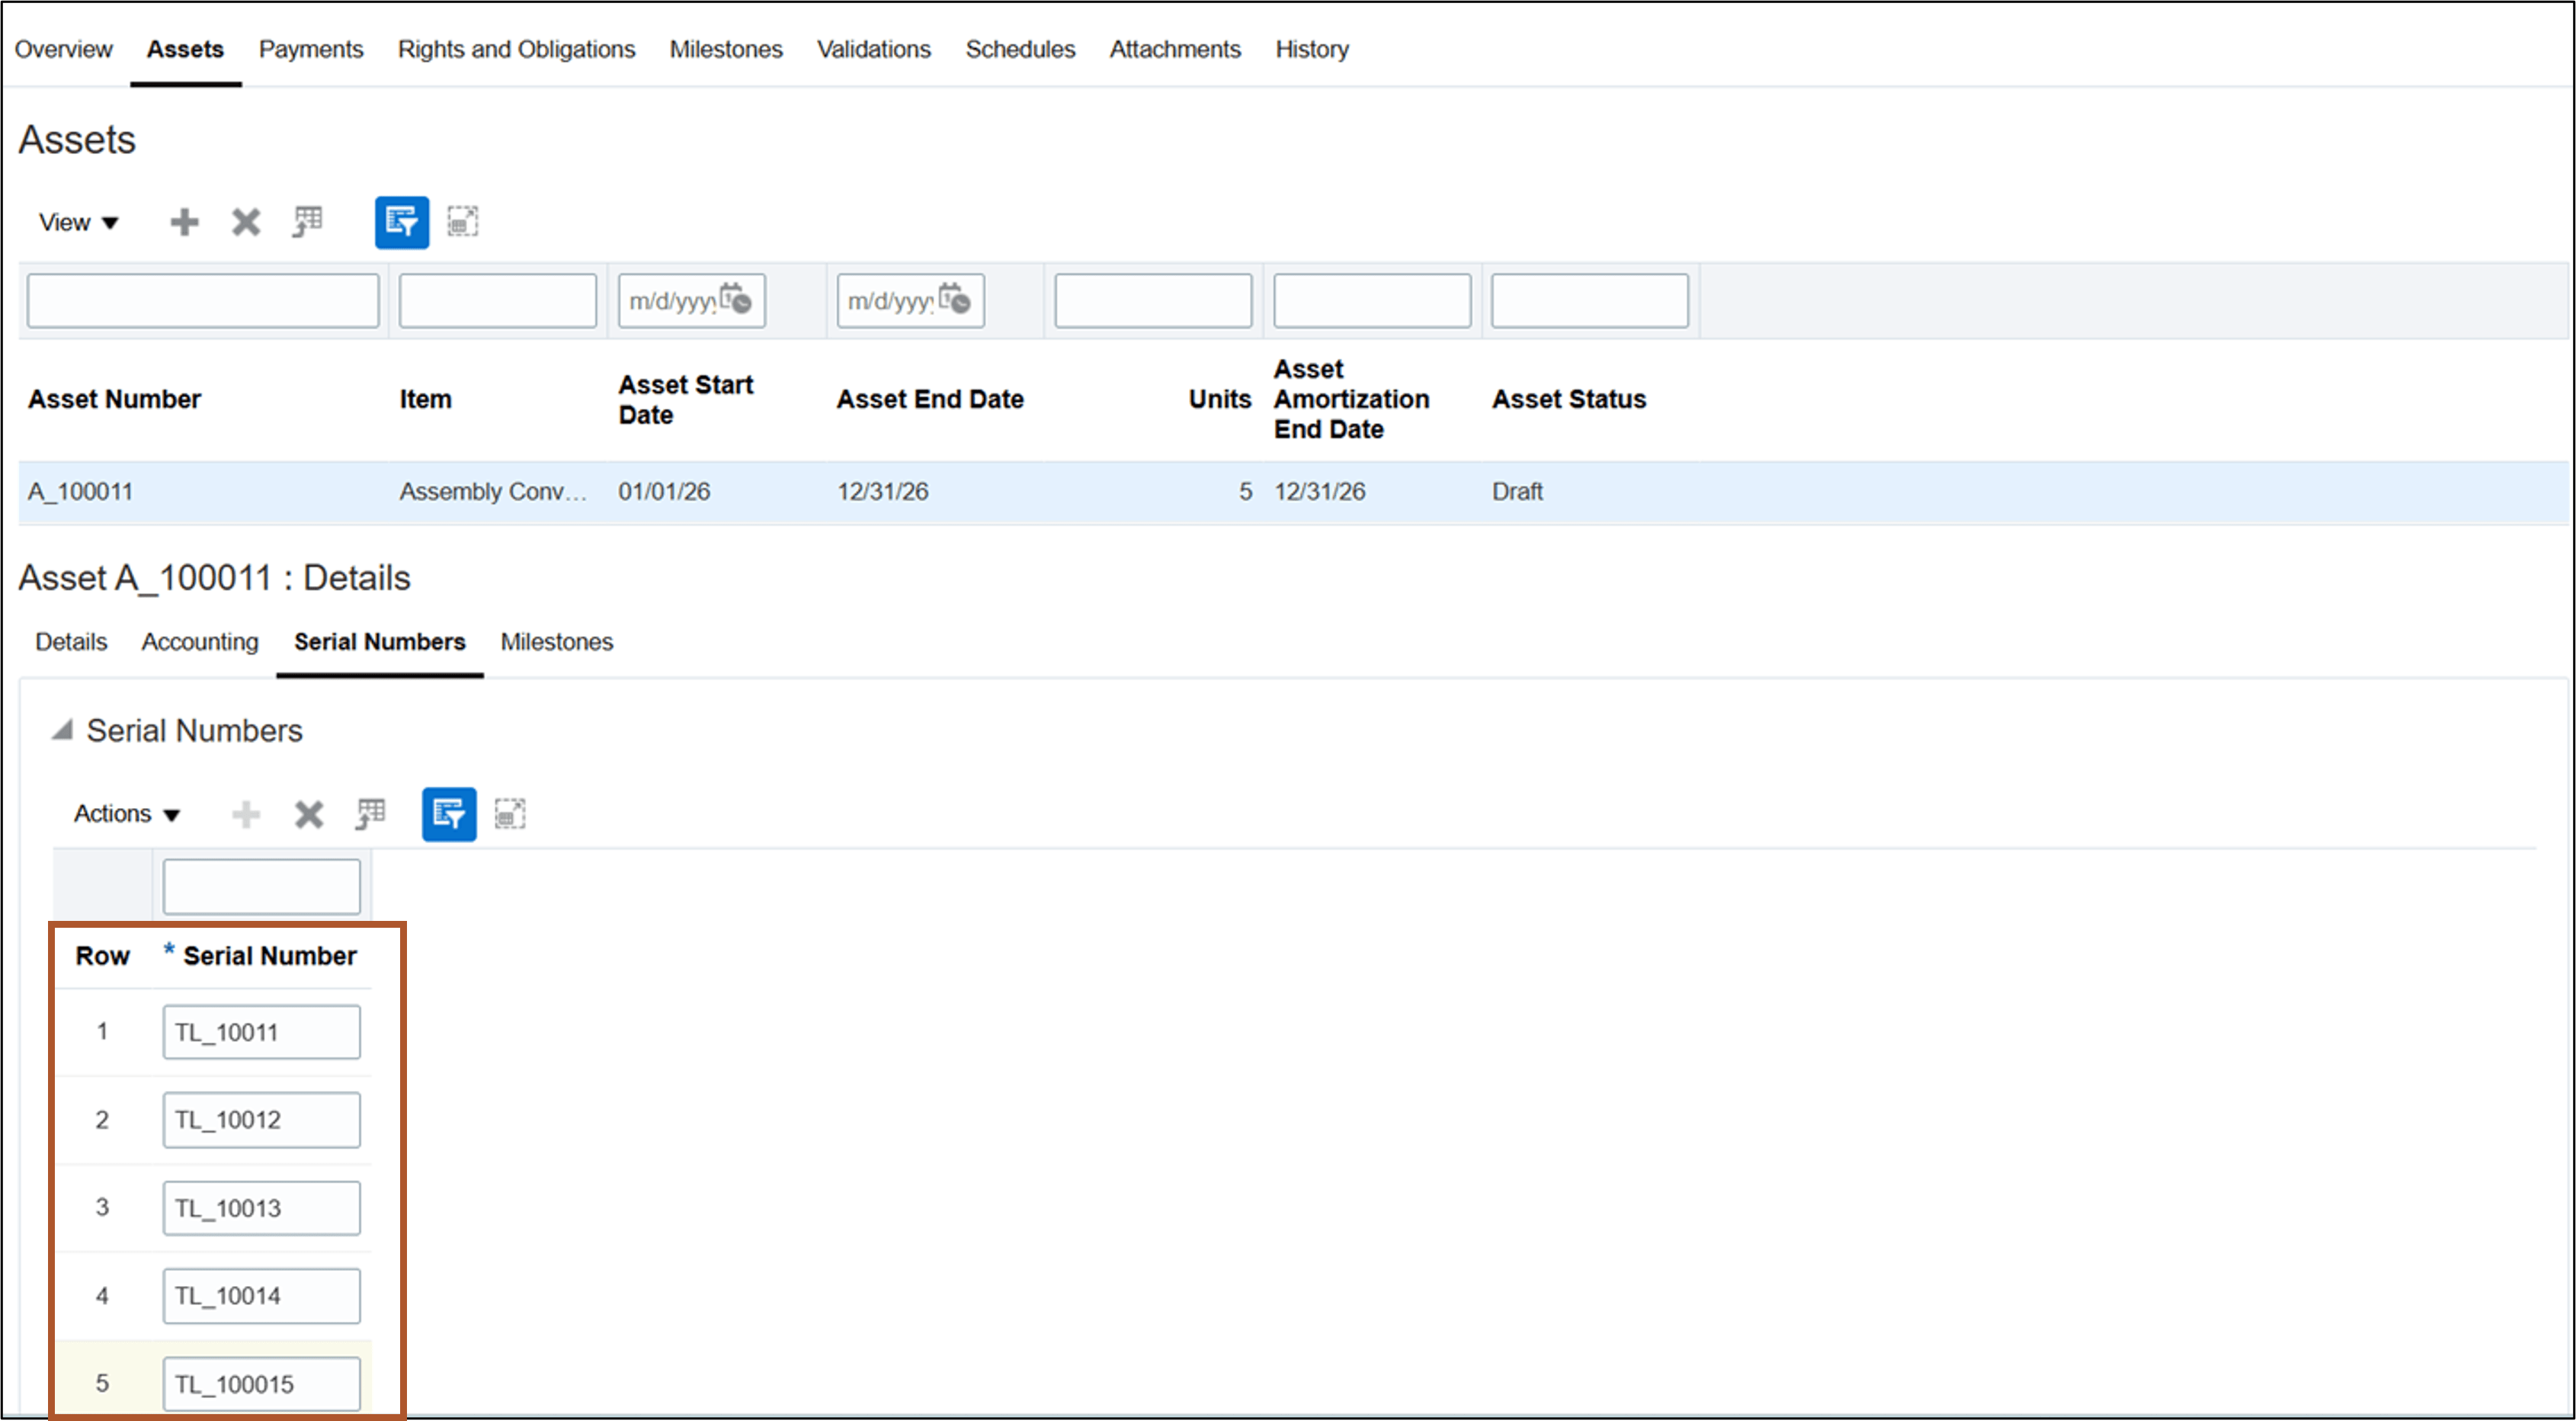Sort by Asset Number column header

click(114, 399)
